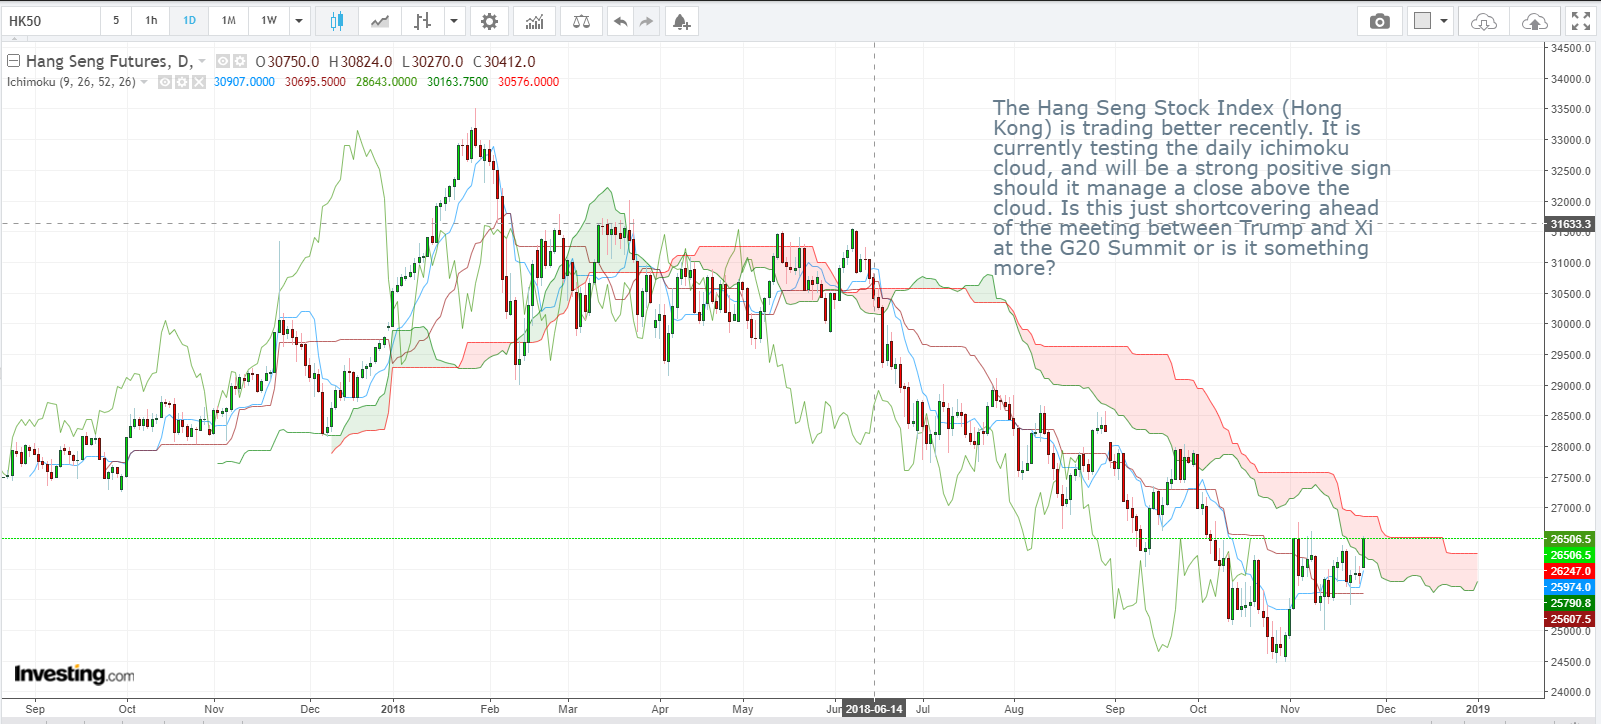The height and width of the screenshot is (724, 1601).
Task: Click the HK50 symbol input field
Action: pyautogui.click(x=50, y=21)
